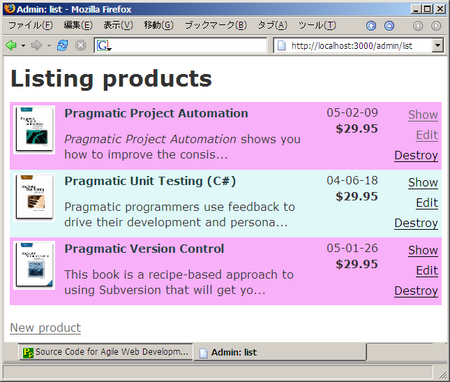
Task: Click Edit for Pragmatic Unit Testing (C#)
Action: coord(427,203)
